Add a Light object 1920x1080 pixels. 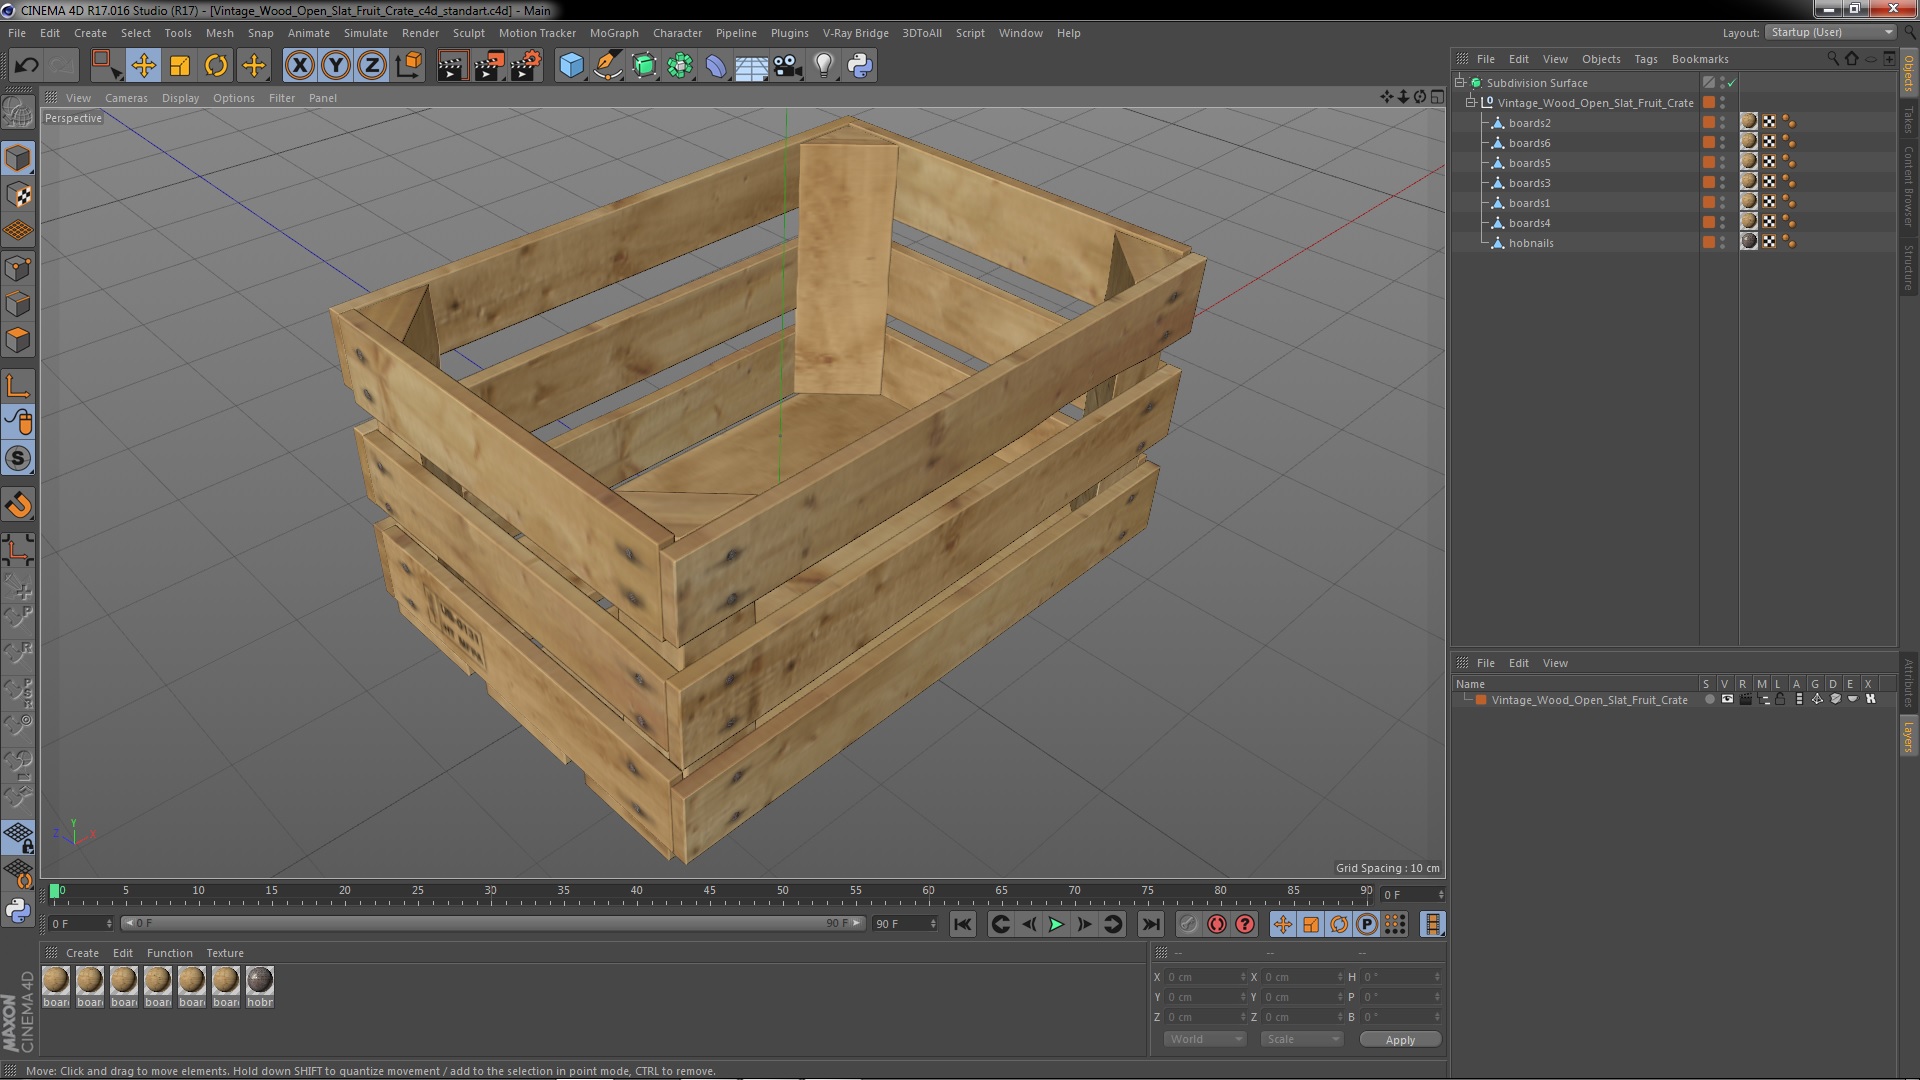coord(823,66)
